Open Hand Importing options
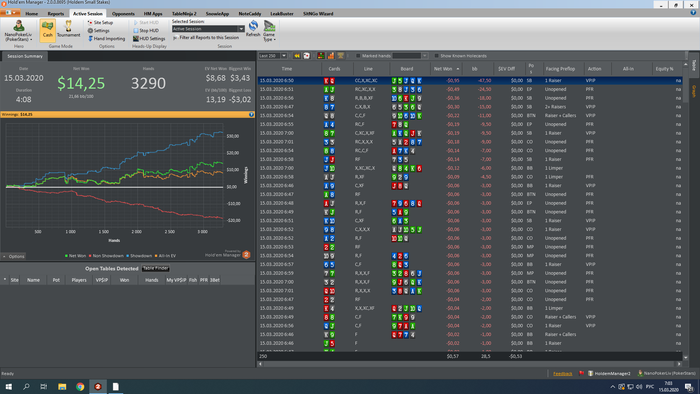This screenshot has height=394, width=700. click(x=106, y=38)
